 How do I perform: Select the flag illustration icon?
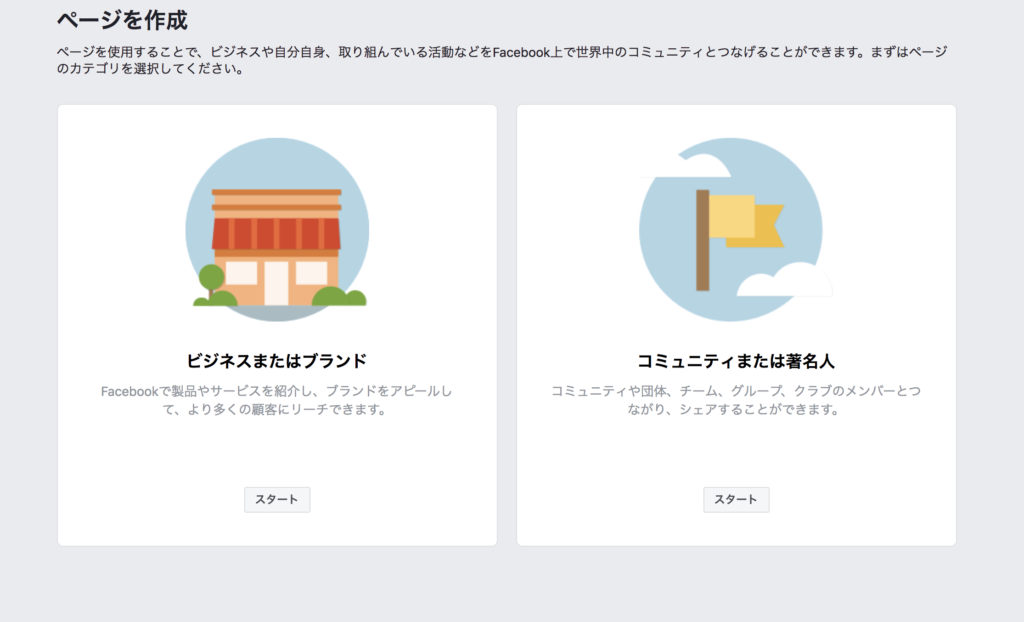734,229
